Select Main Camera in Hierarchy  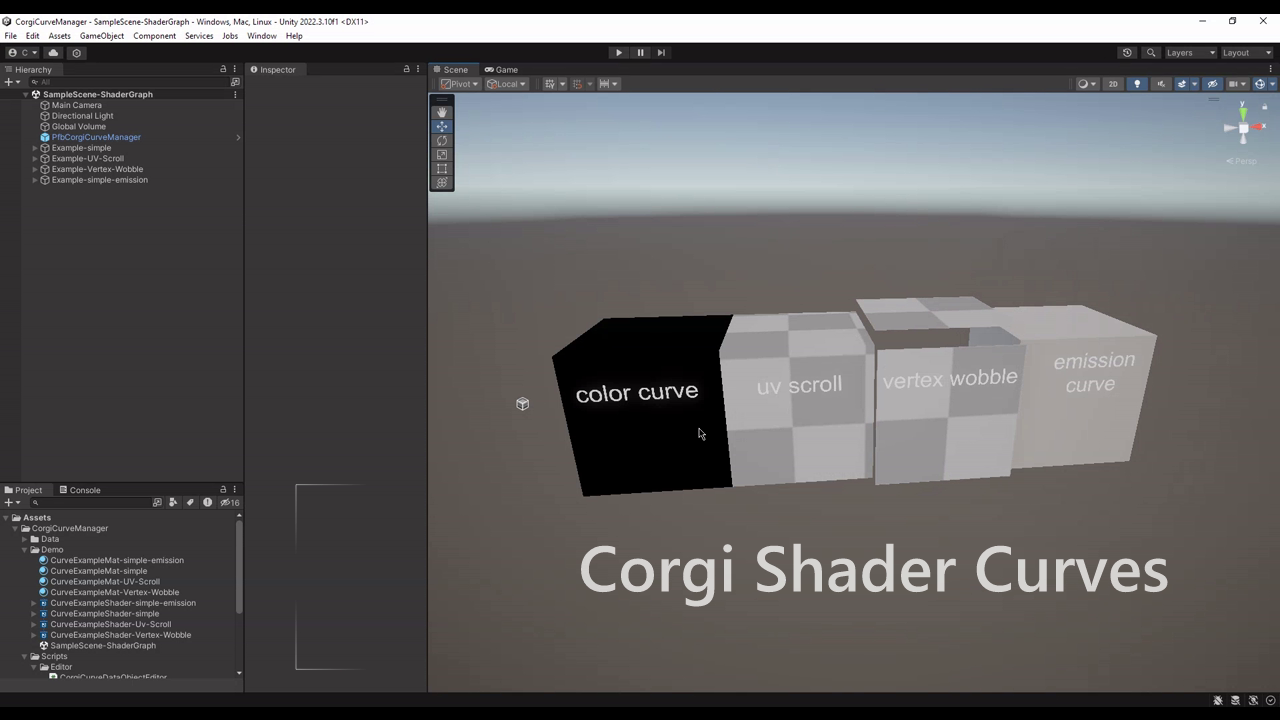(76, 105)
